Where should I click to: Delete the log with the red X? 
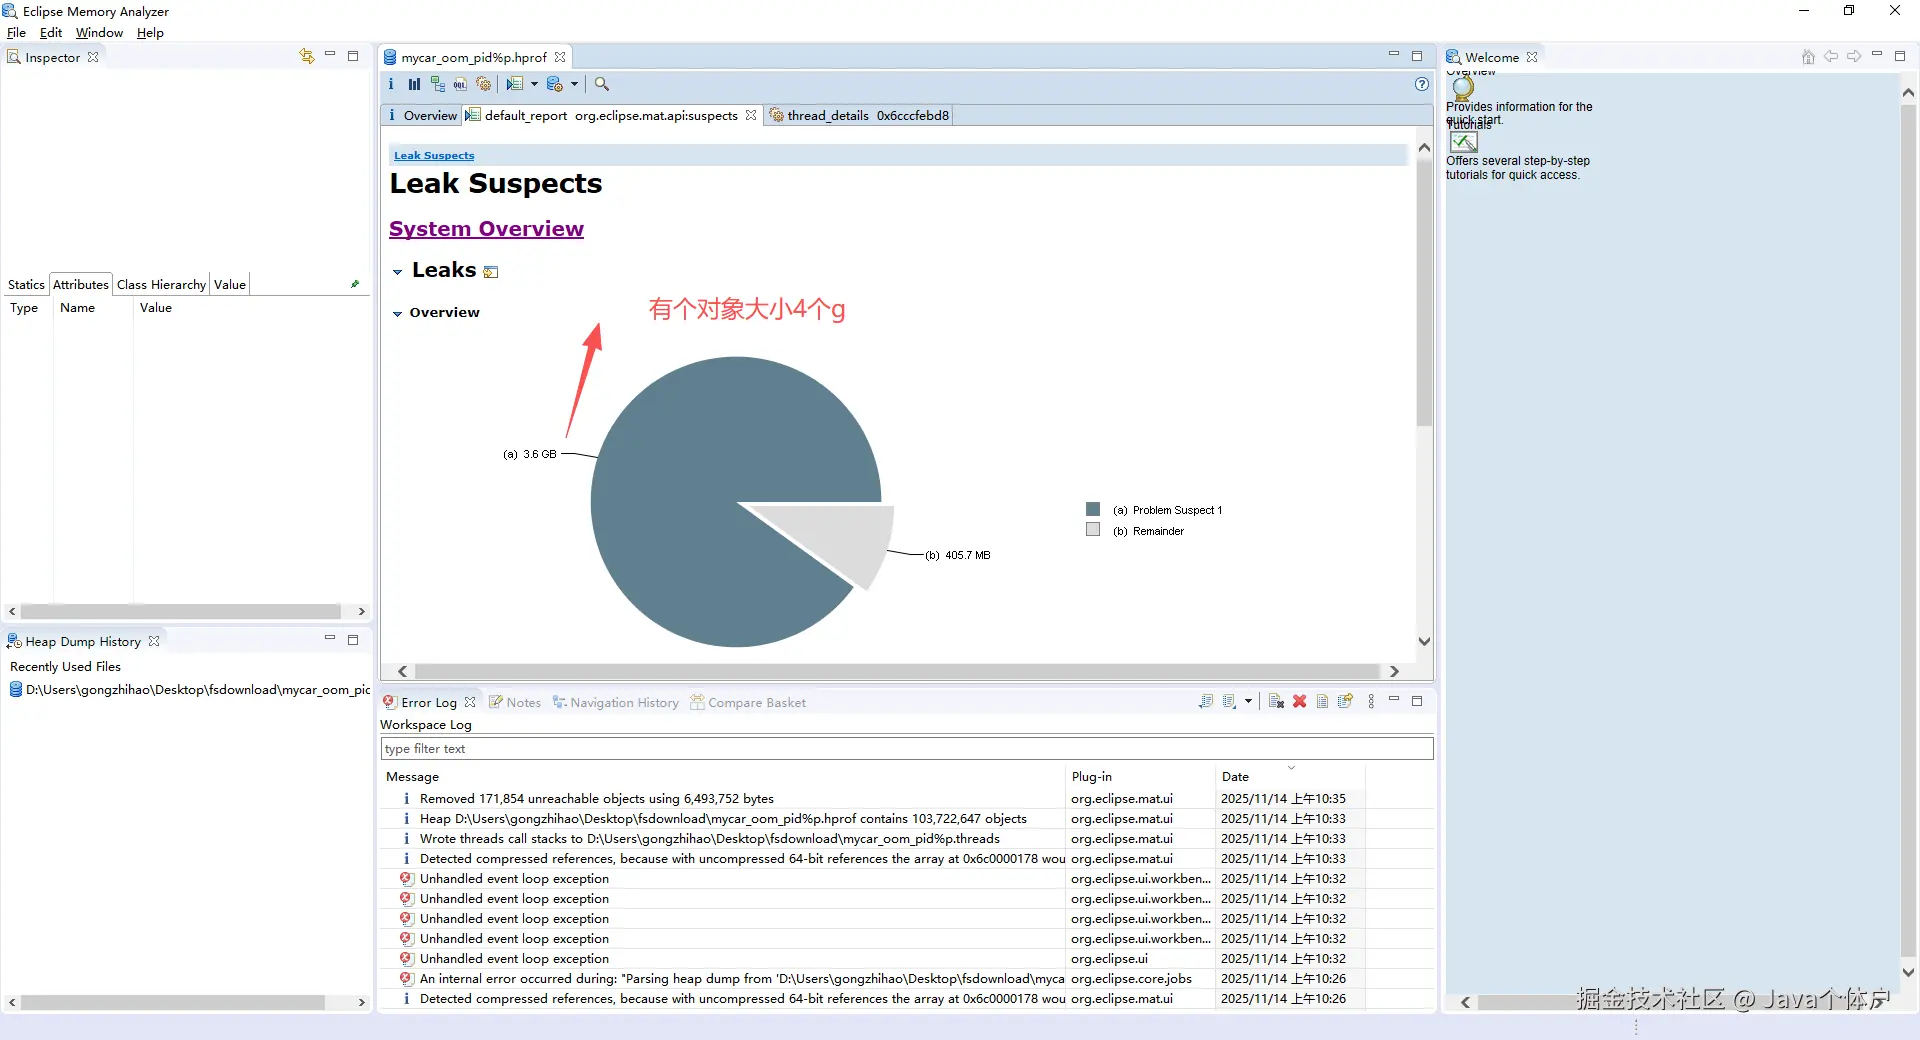[1299, 702]
